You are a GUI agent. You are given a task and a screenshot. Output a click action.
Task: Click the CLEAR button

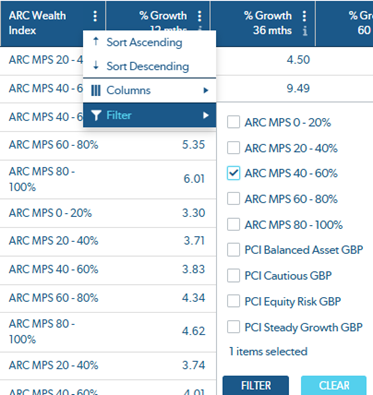pyautogui.click(x=334, y=385)
